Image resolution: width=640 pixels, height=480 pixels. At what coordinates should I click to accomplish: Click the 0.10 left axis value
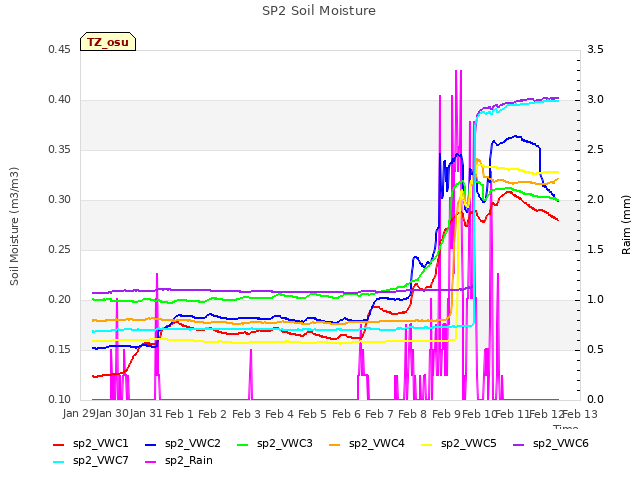coord(60,400)
